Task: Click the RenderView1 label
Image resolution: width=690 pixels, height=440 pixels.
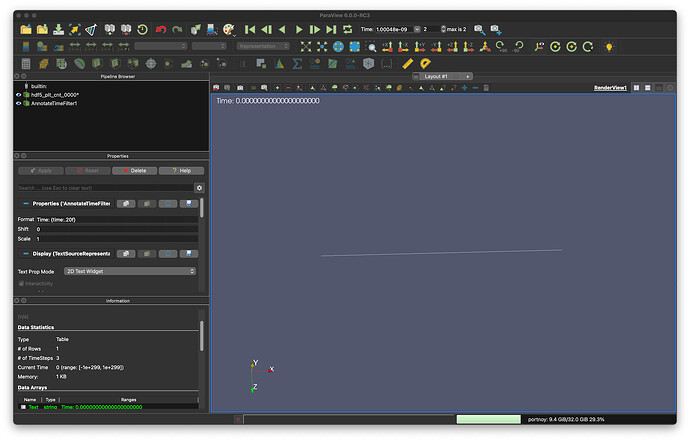Action: [x=610, y=88]
